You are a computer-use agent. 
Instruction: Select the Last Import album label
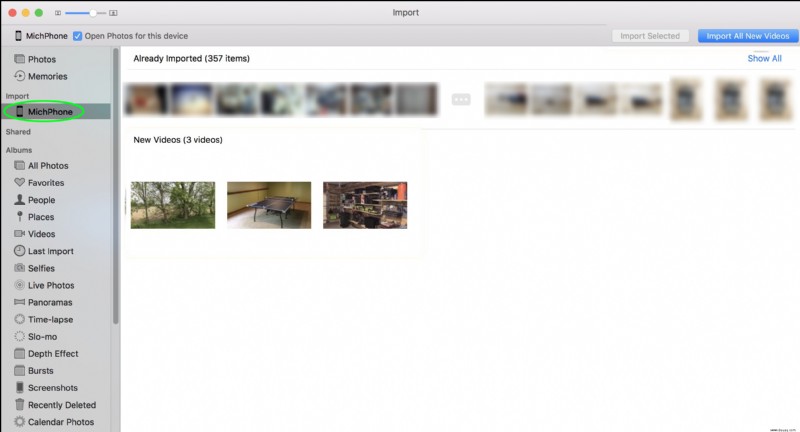point(51,251)
